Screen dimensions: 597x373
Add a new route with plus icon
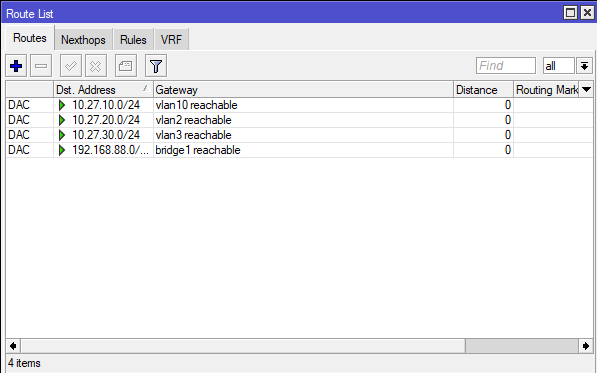[16, 66]
